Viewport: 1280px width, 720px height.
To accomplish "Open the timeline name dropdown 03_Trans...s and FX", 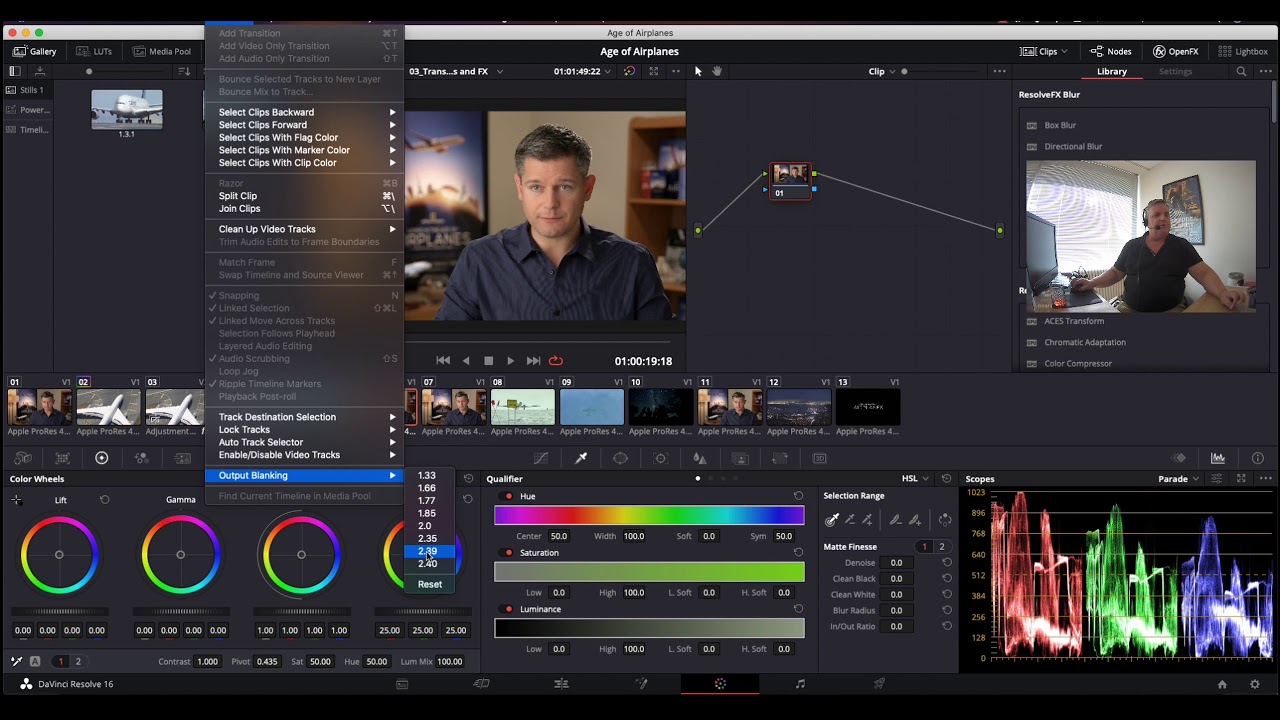I will (x=456, y=72).
